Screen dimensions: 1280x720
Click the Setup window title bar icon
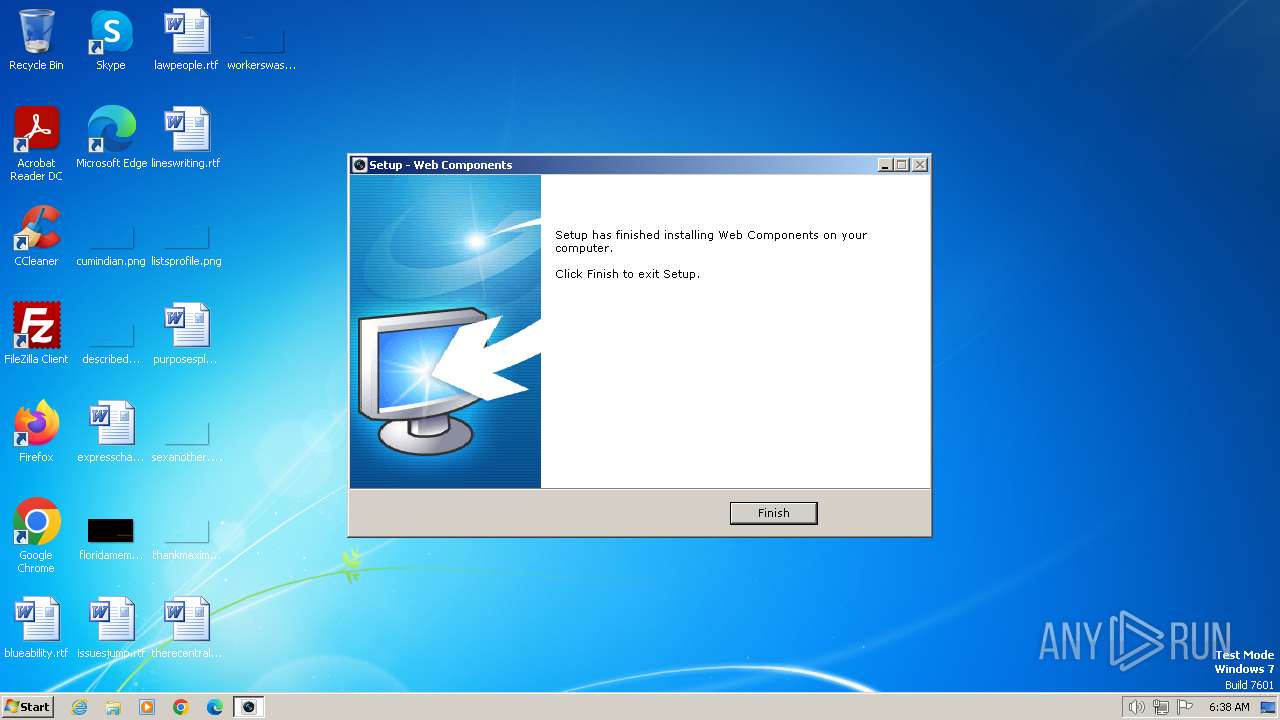click(360, 165)
